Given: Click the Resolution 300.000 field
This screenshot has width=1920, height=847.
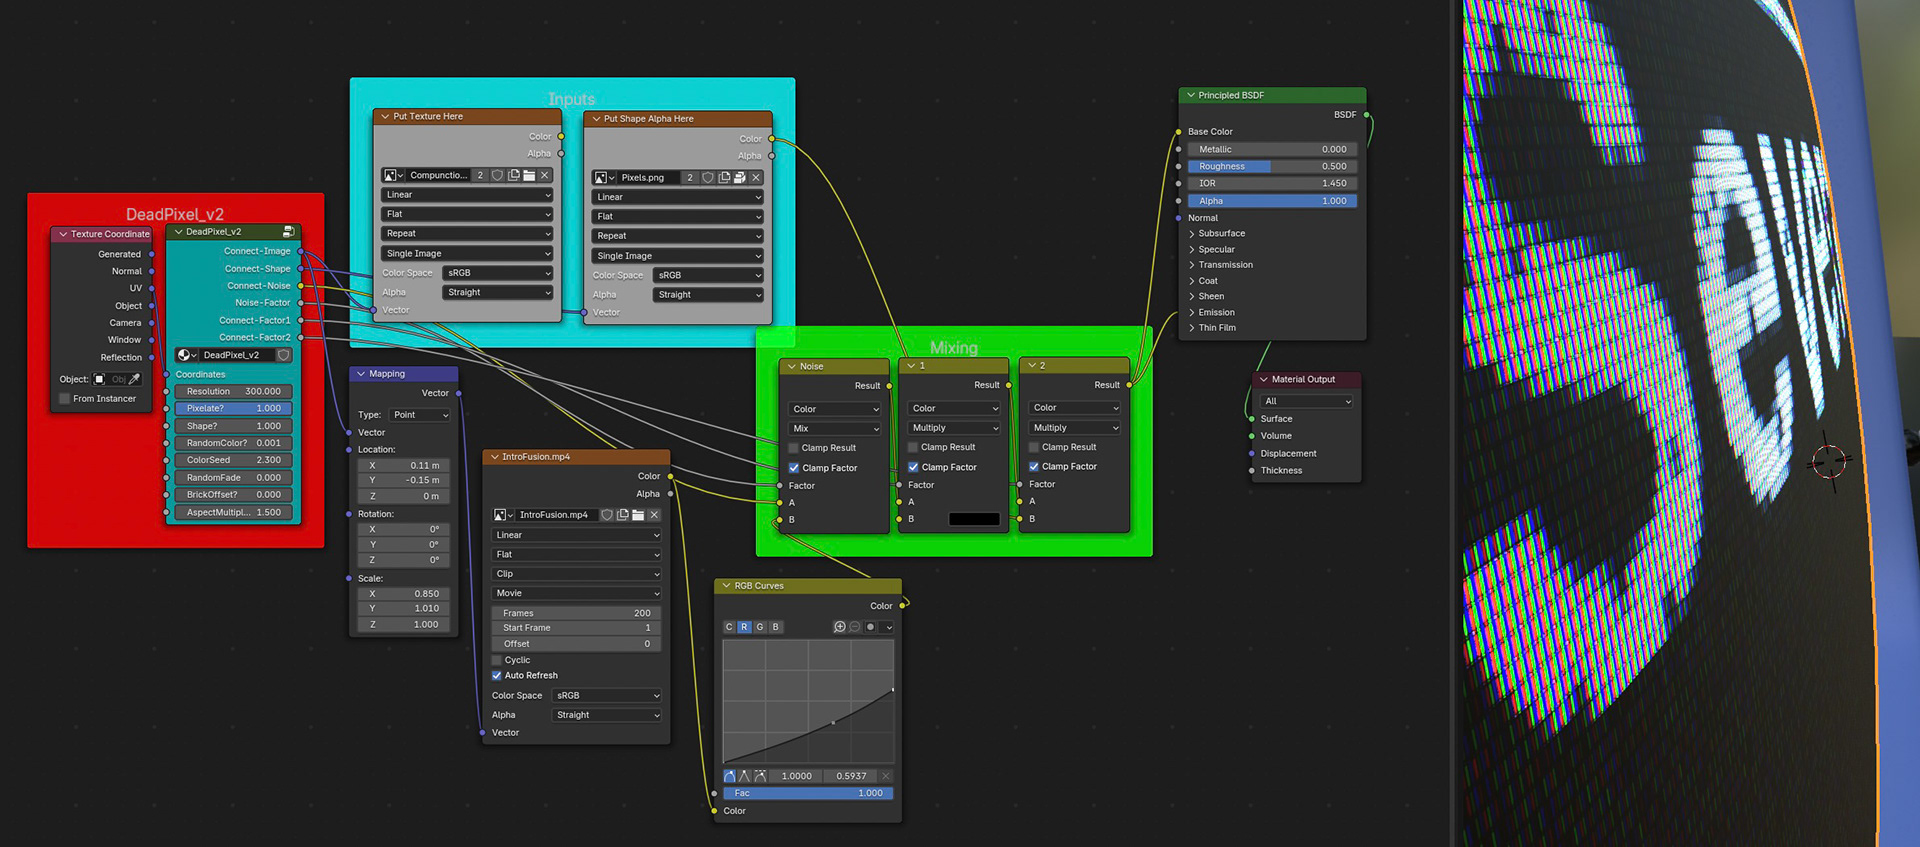Looking at the screenshot, I should point(233,391).
